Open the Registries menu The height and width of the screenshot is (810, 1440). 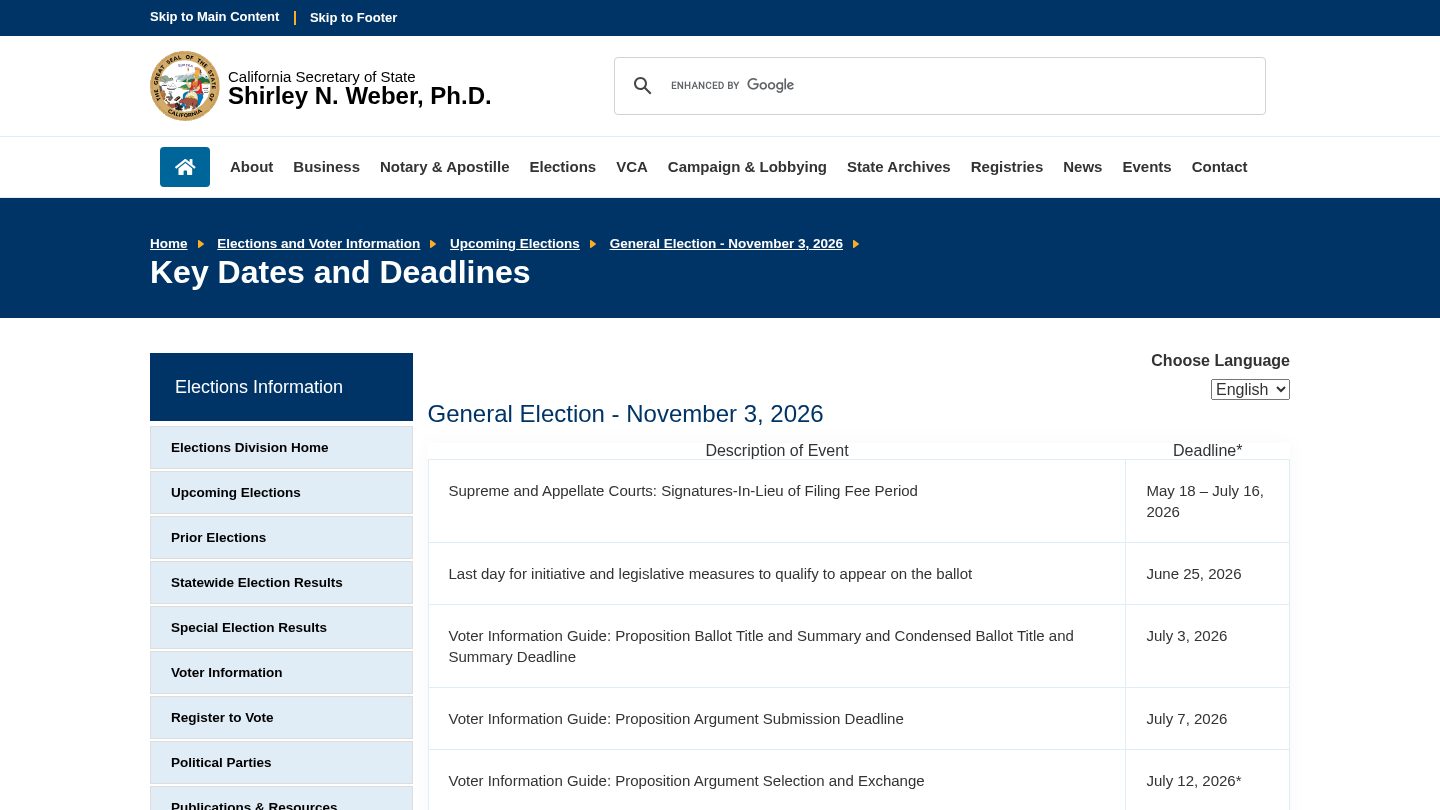pyautogui.click(x=1006, y=167)
